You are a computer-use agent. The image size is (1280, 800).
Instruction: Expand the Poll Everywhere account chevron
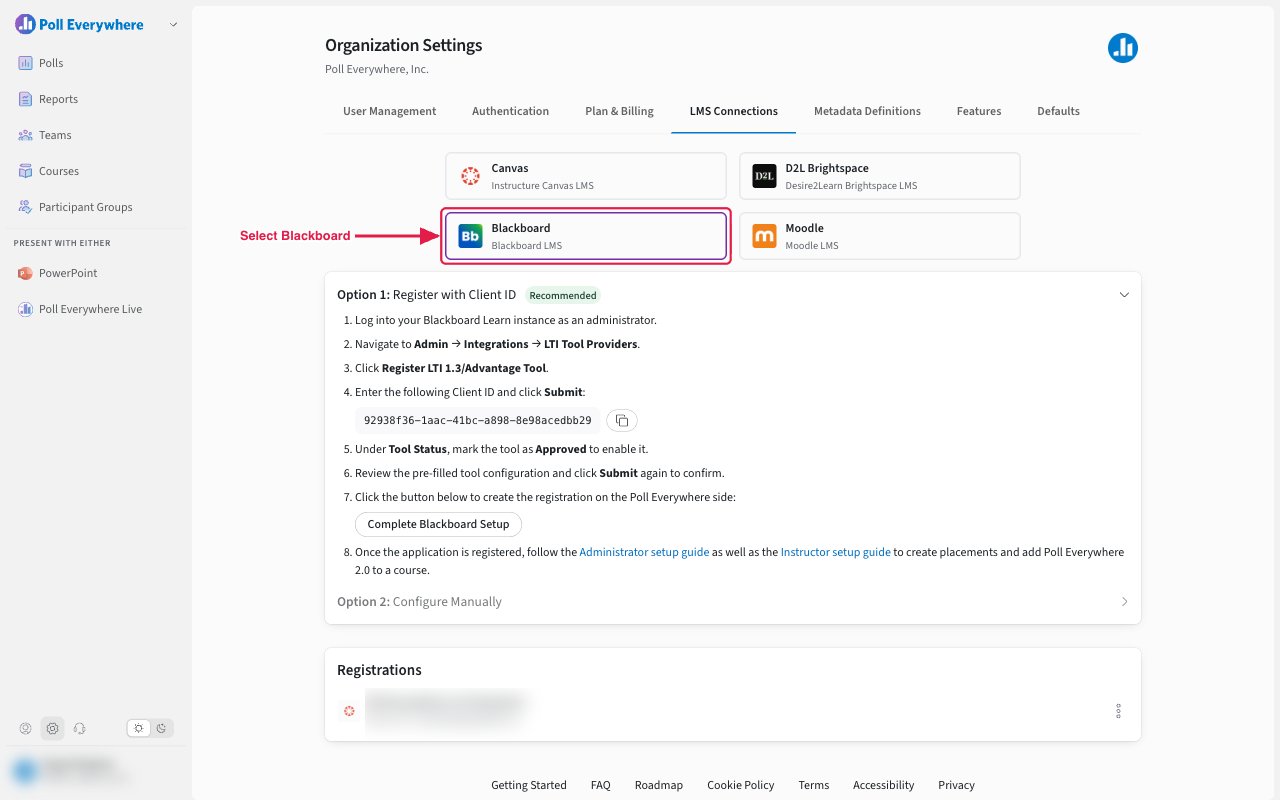pos(173,24)
